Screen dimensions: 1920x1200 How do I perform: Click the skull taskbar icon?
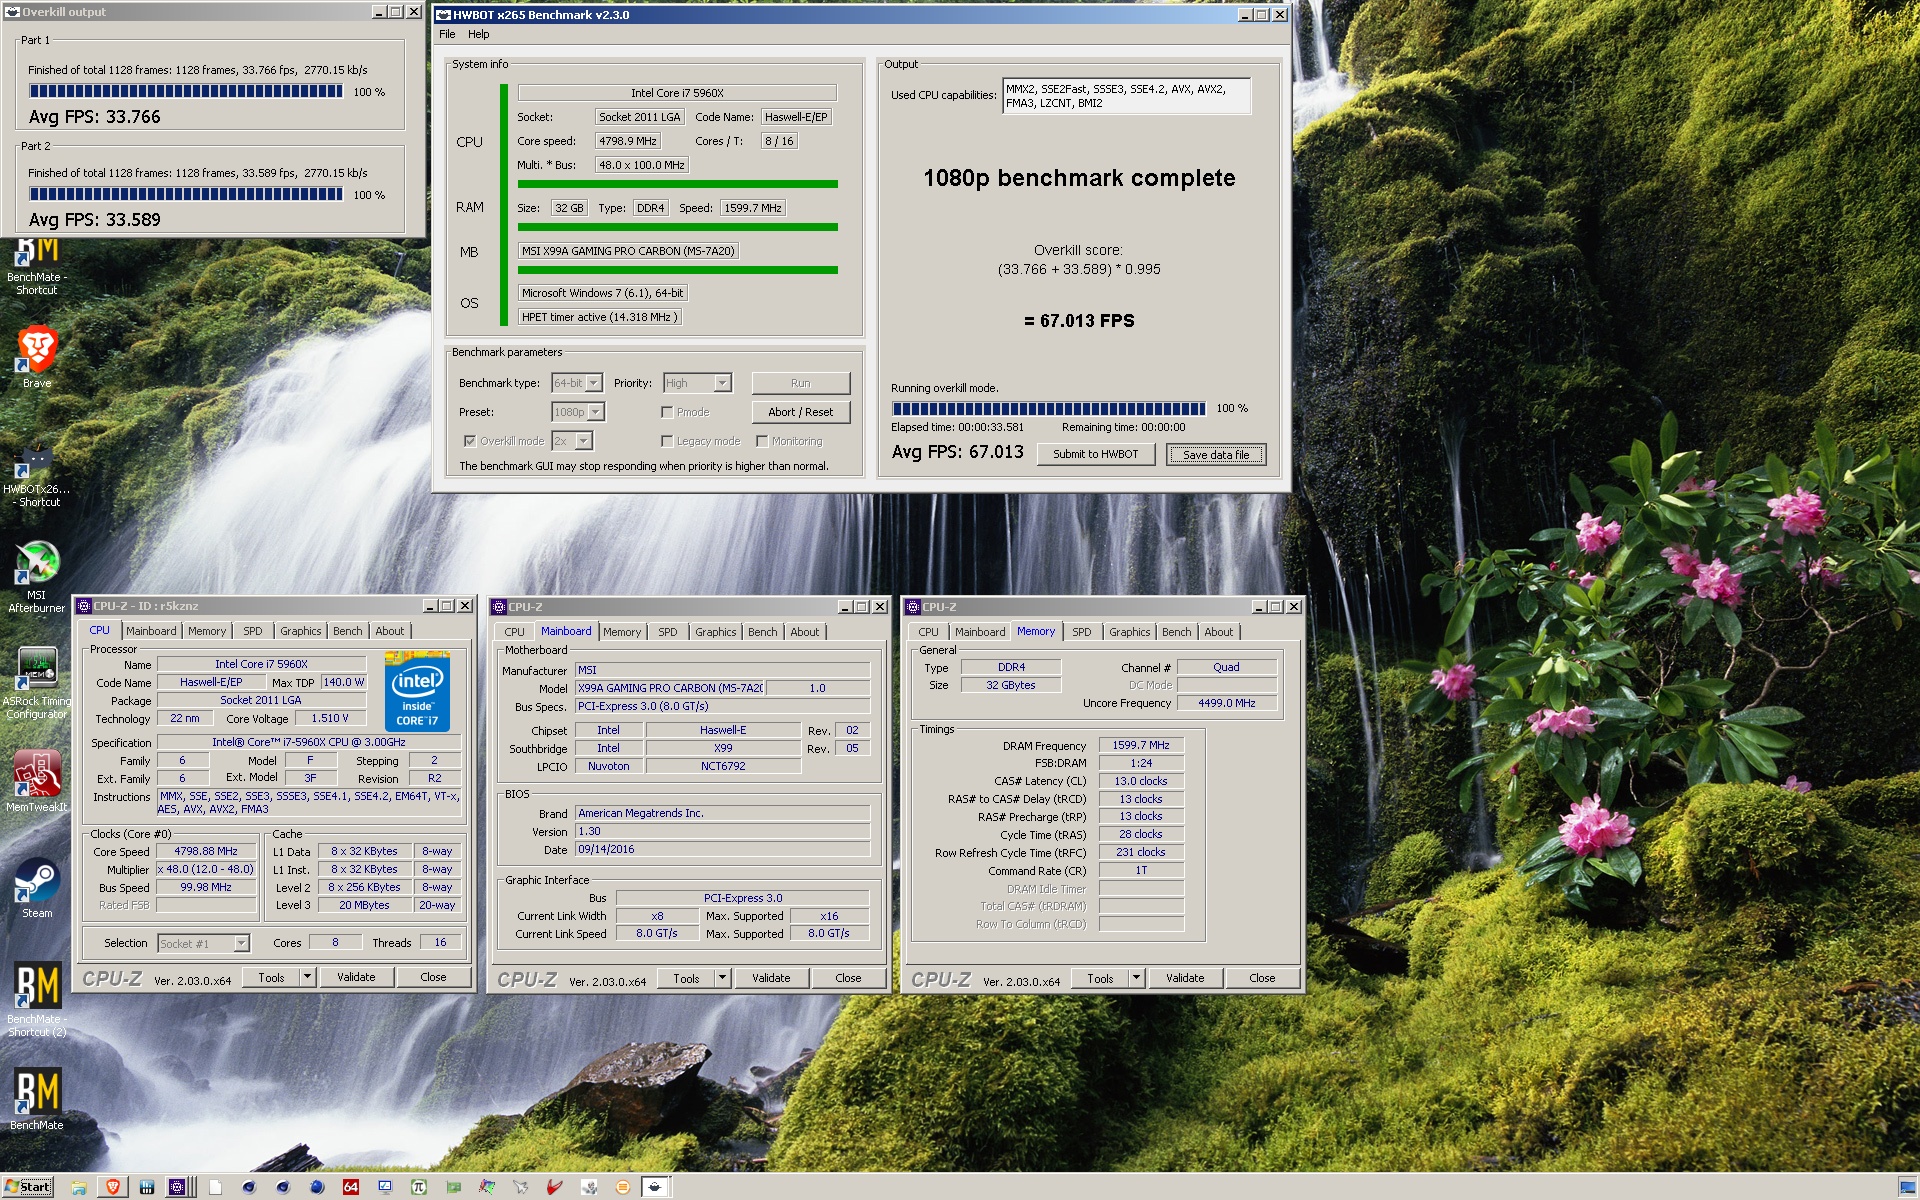tap(589, 1187)
